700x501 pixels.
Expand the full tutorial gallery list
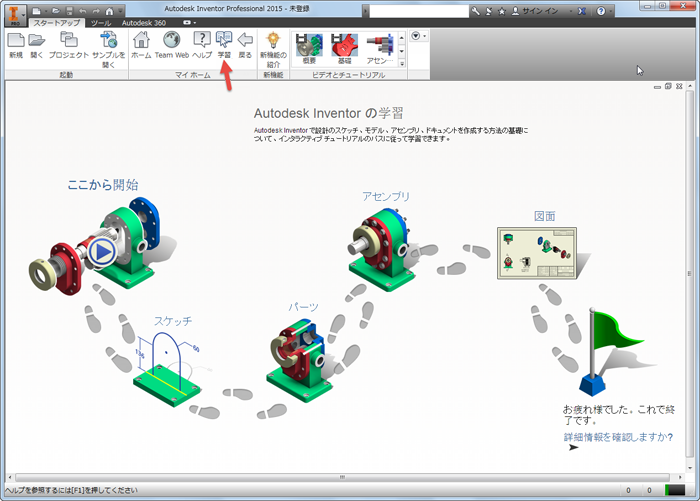(402, 64)
